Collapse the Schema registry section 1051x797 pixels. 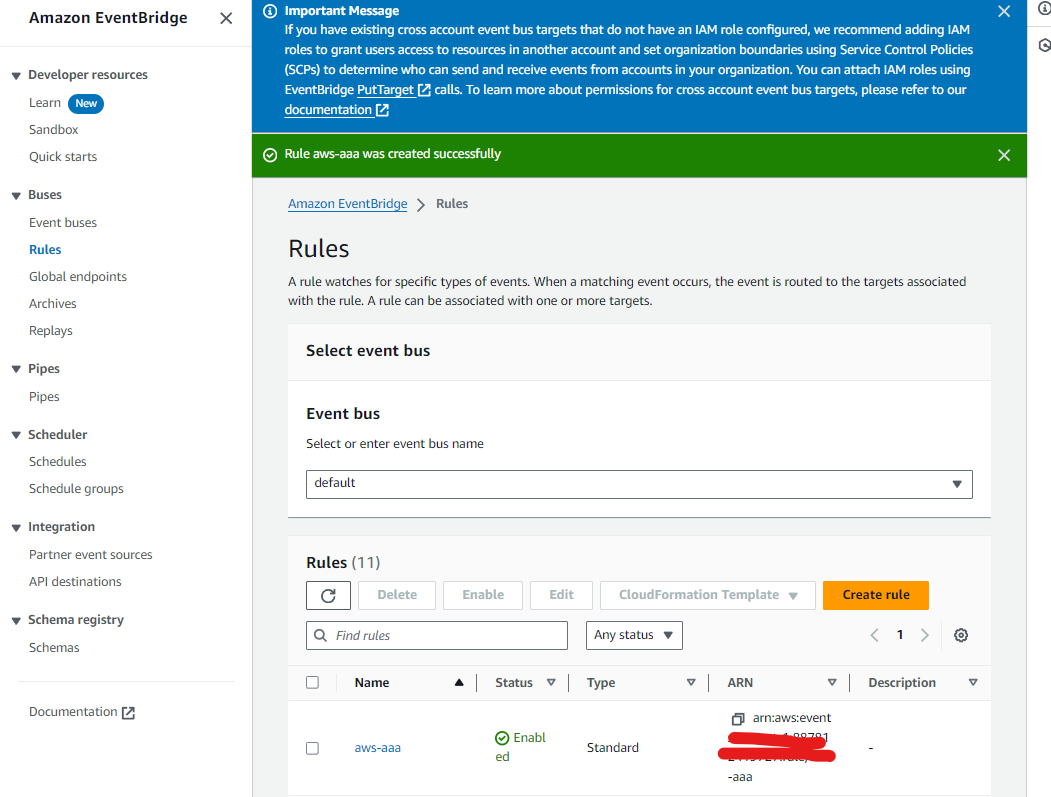pos(16,620)
